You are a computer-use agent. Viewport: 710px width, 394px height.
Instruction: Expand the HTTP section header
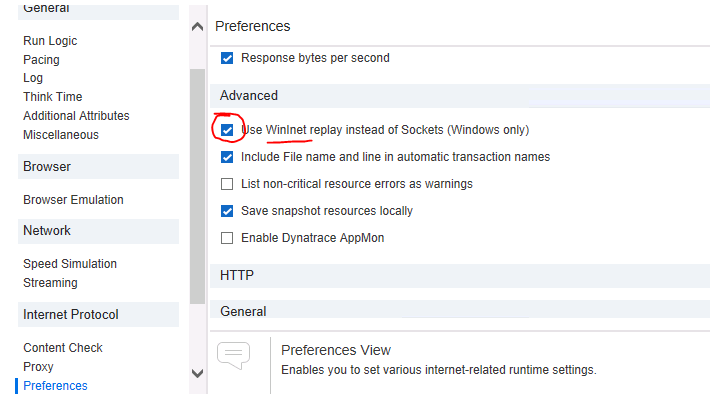point(460,275)
